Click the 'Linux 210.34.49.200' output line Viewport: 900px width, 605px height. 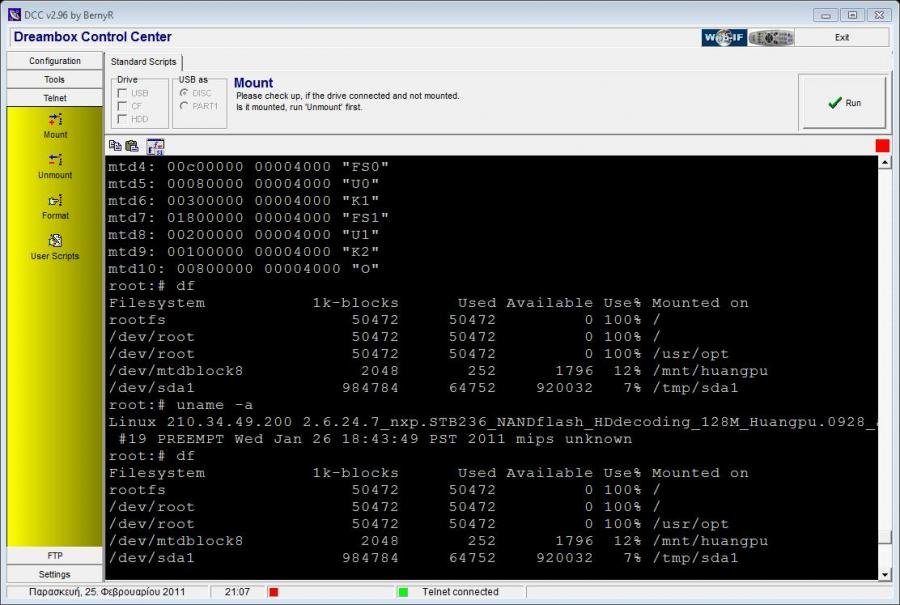click(492, 422)
